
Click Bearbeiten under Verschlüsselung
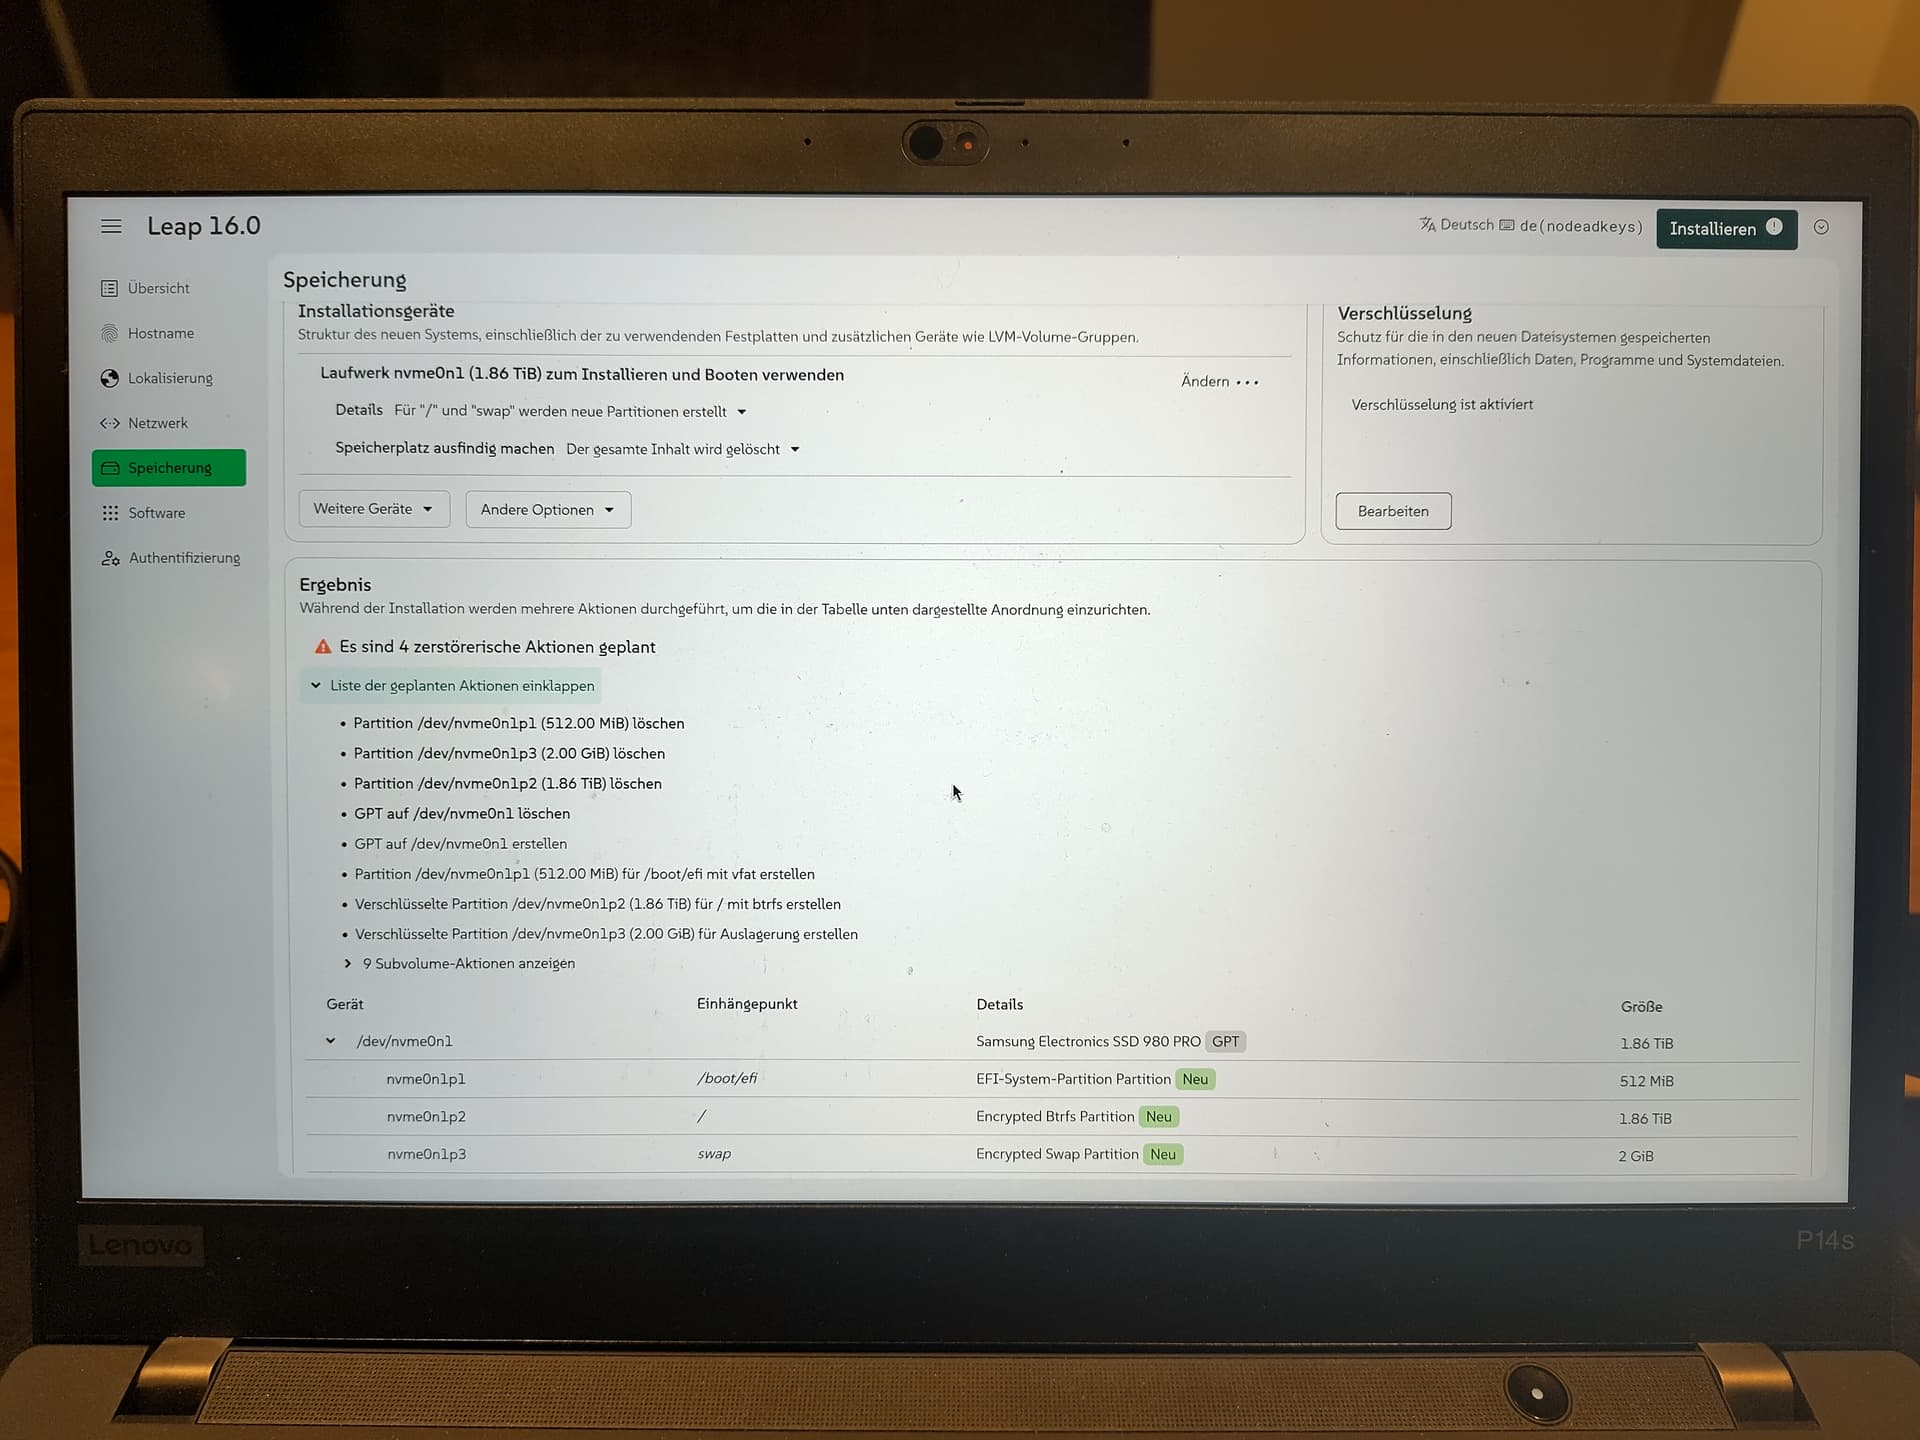1392,511
